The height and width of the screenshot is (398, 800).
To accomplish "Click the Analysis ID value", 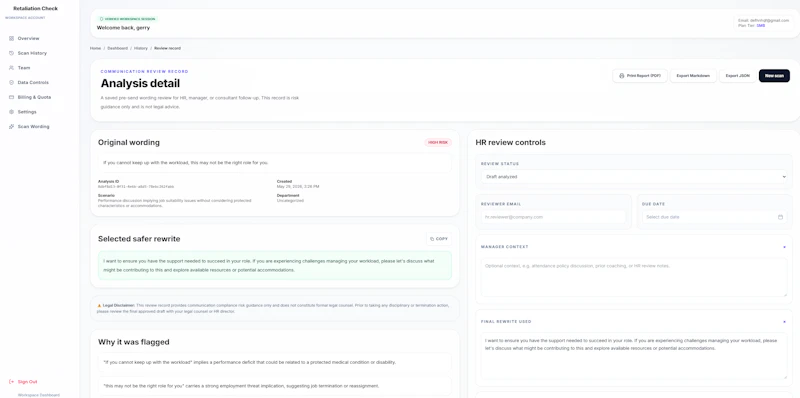I will (x=136, y=187).
